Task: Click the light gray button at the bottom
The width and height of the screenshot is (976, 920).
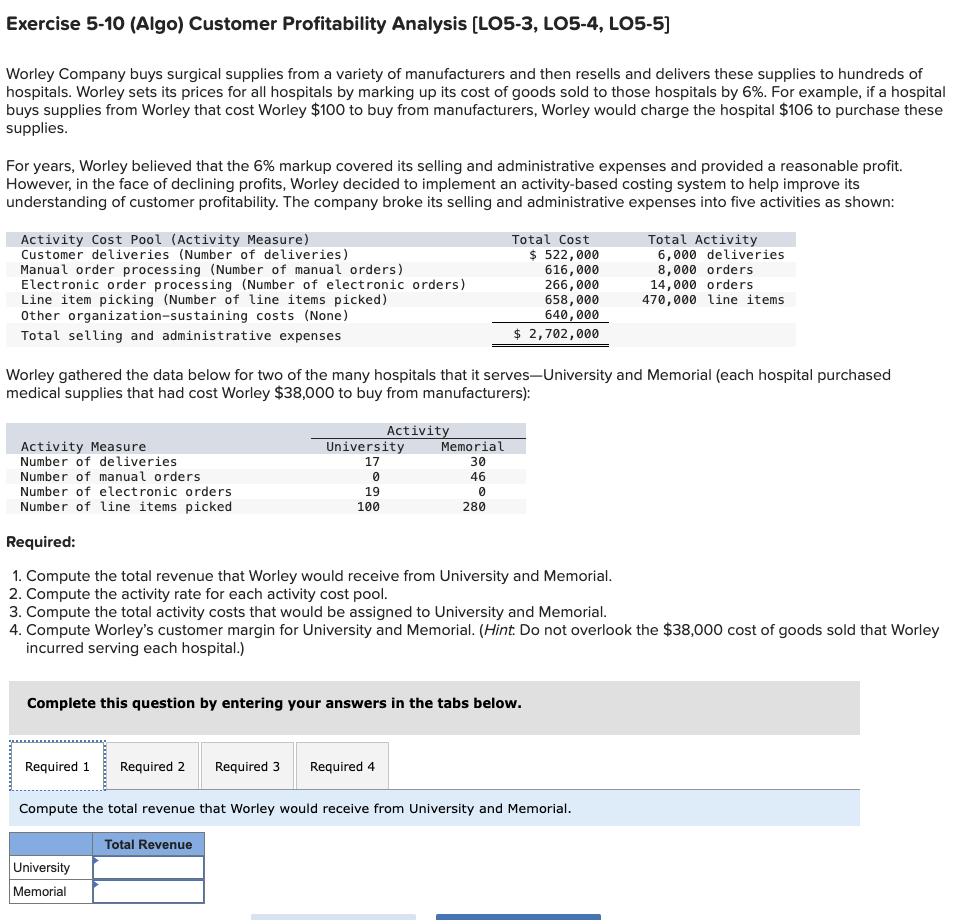Action: pos(333,916)
